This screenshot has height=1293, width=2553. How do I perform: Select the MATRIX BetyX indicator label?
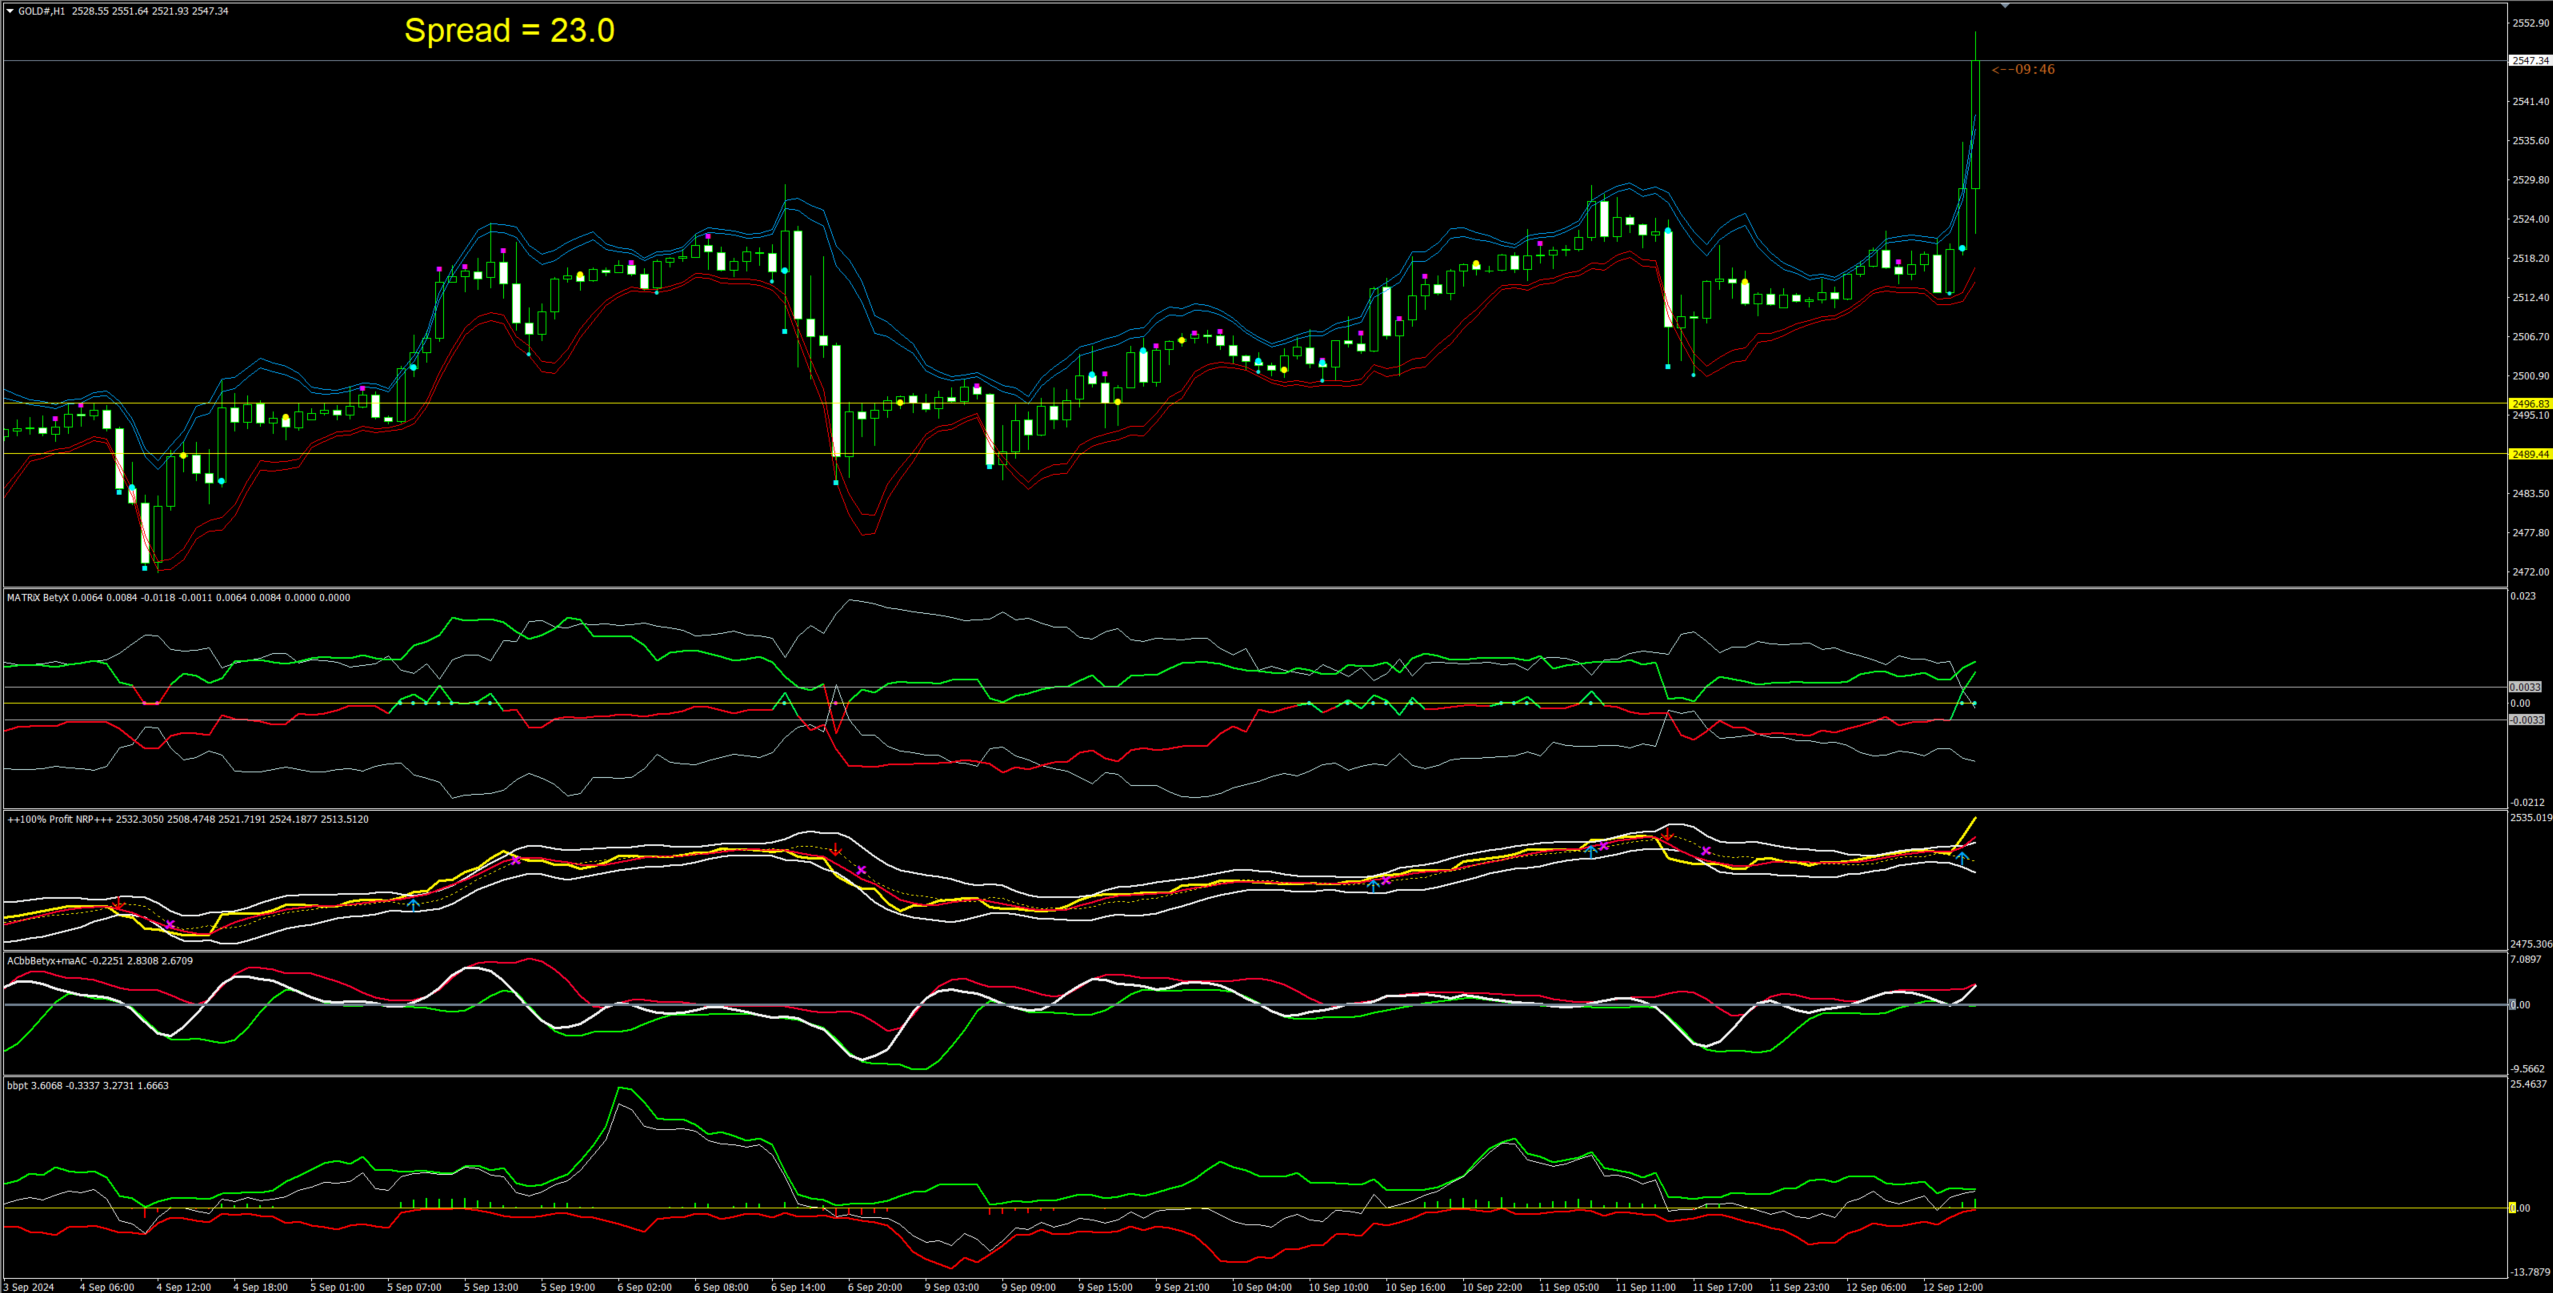(38, 598)
